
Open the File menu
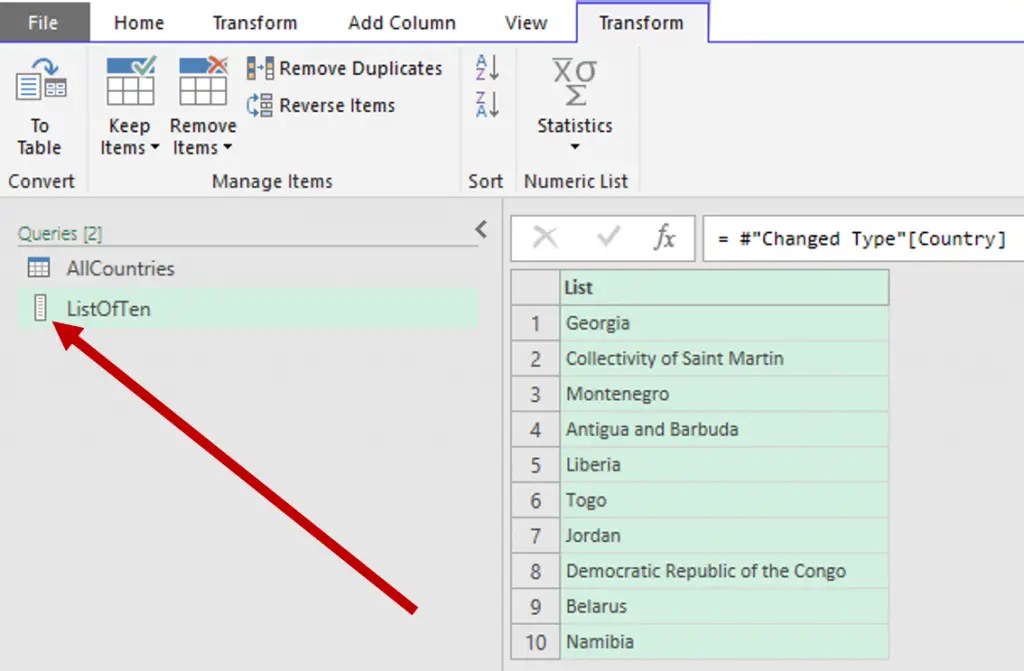(45, 22)
